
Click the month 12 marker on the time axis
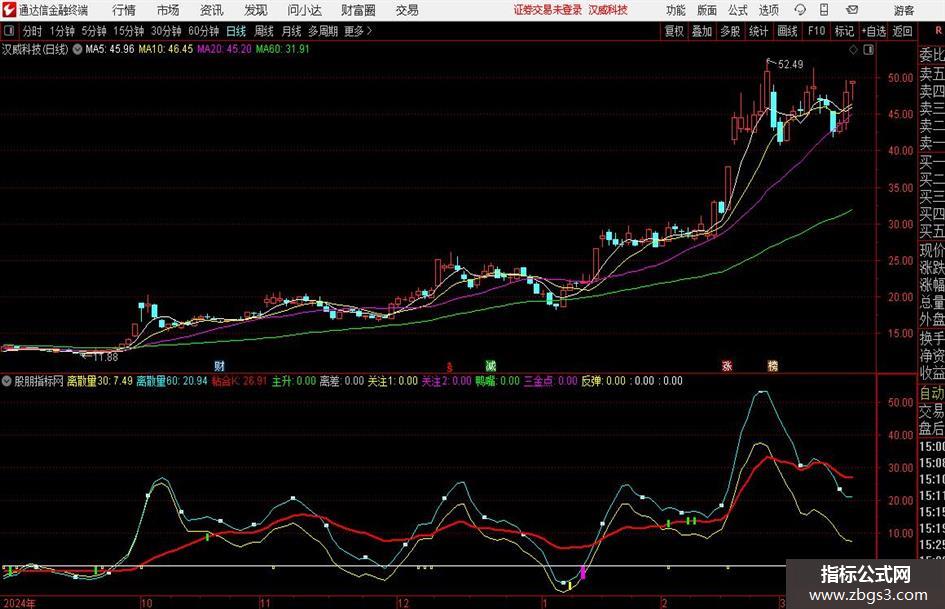pos(403,602)
